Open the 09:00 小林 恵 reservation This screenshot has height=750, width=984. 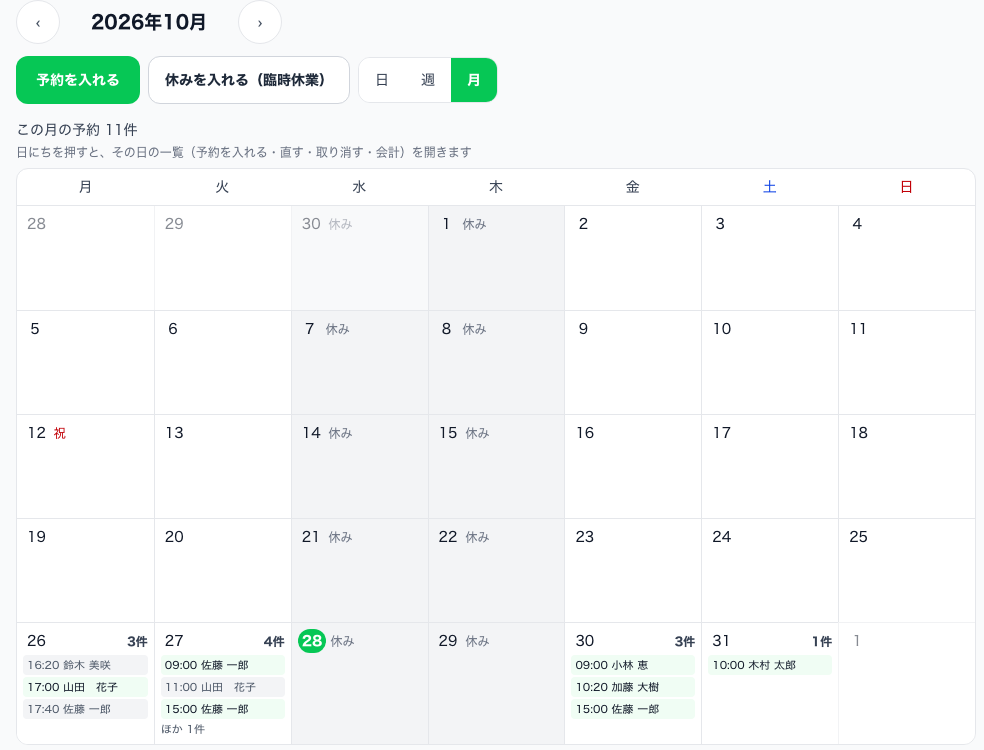633,665
